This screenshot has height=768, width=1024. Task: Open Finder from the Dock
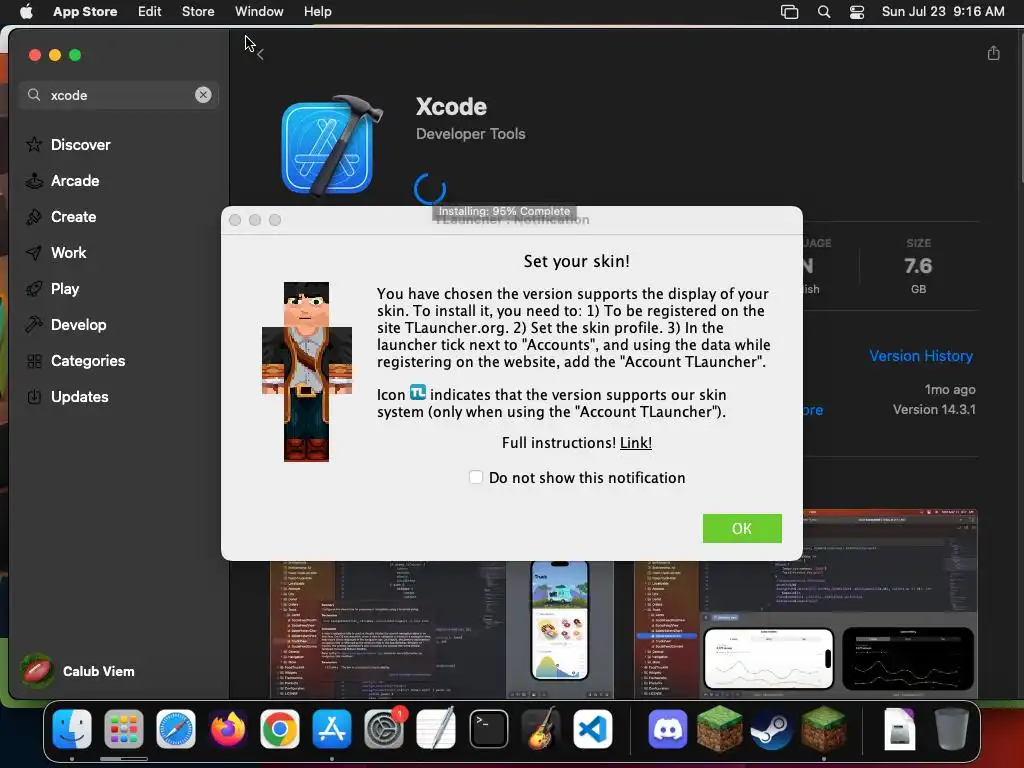point(72,729)
